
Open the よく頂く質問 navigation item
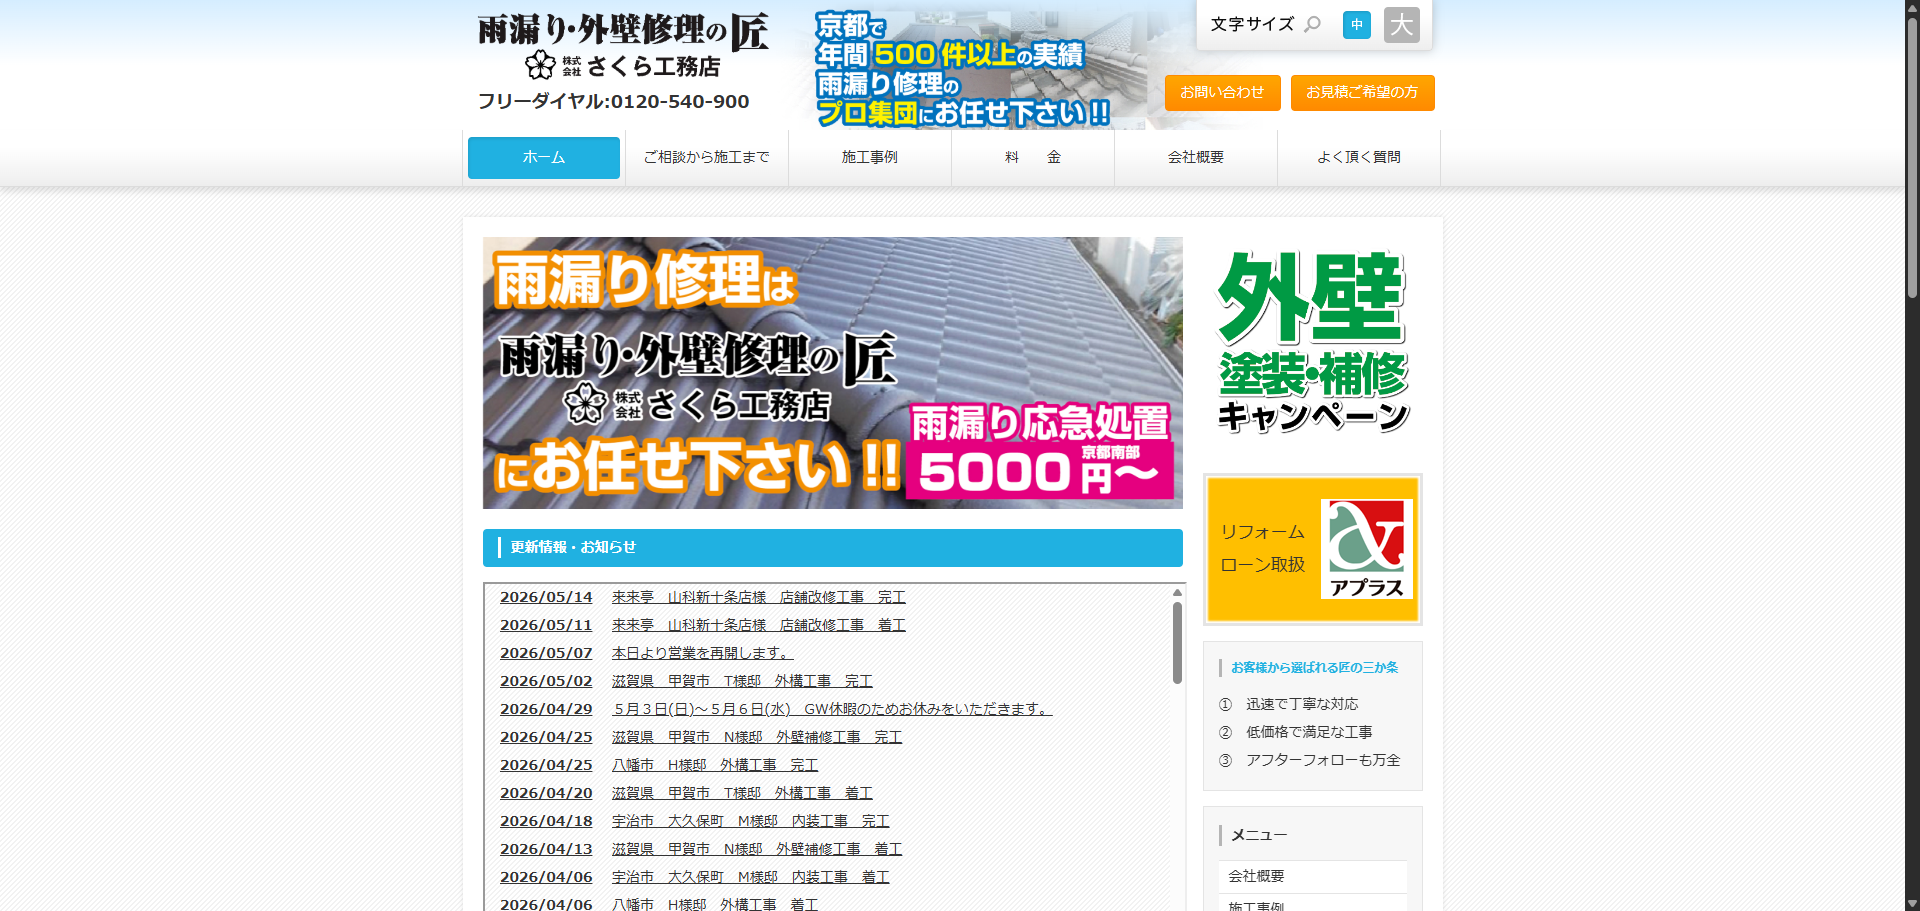pyautogui.click(x=1358, y=158)
